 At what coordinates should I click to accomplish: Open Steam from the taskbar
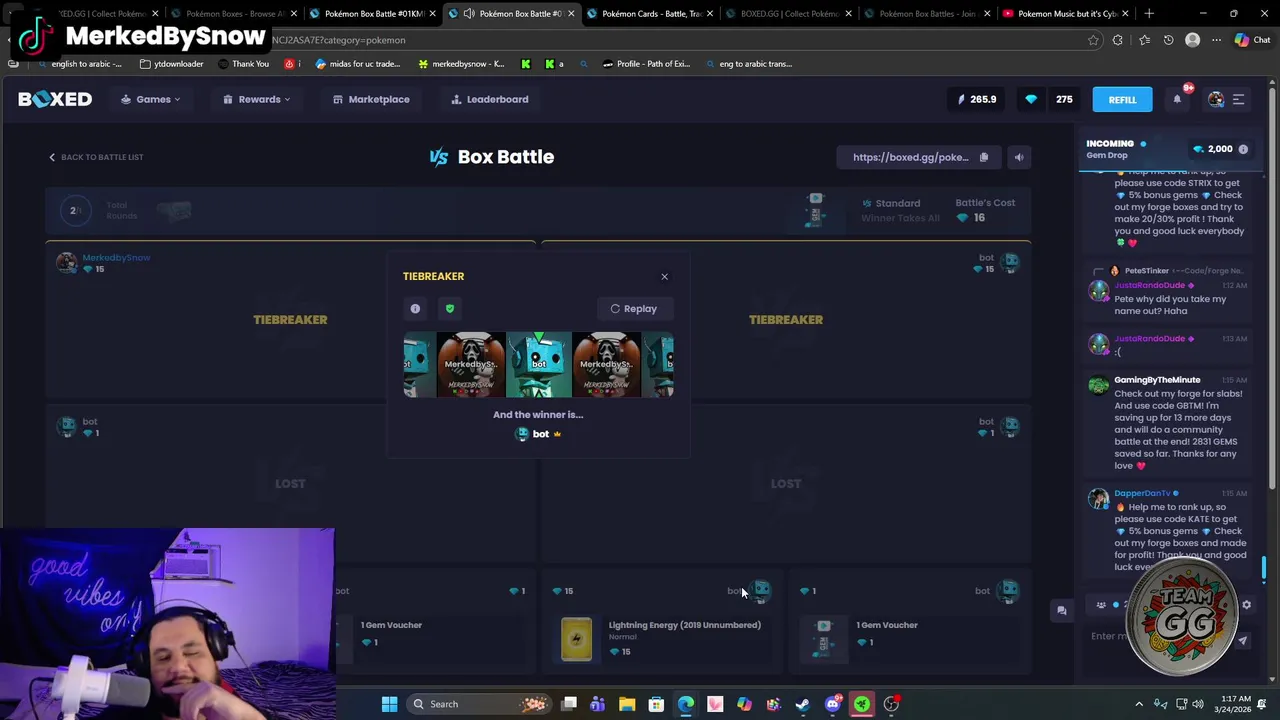tap(803, 704)
